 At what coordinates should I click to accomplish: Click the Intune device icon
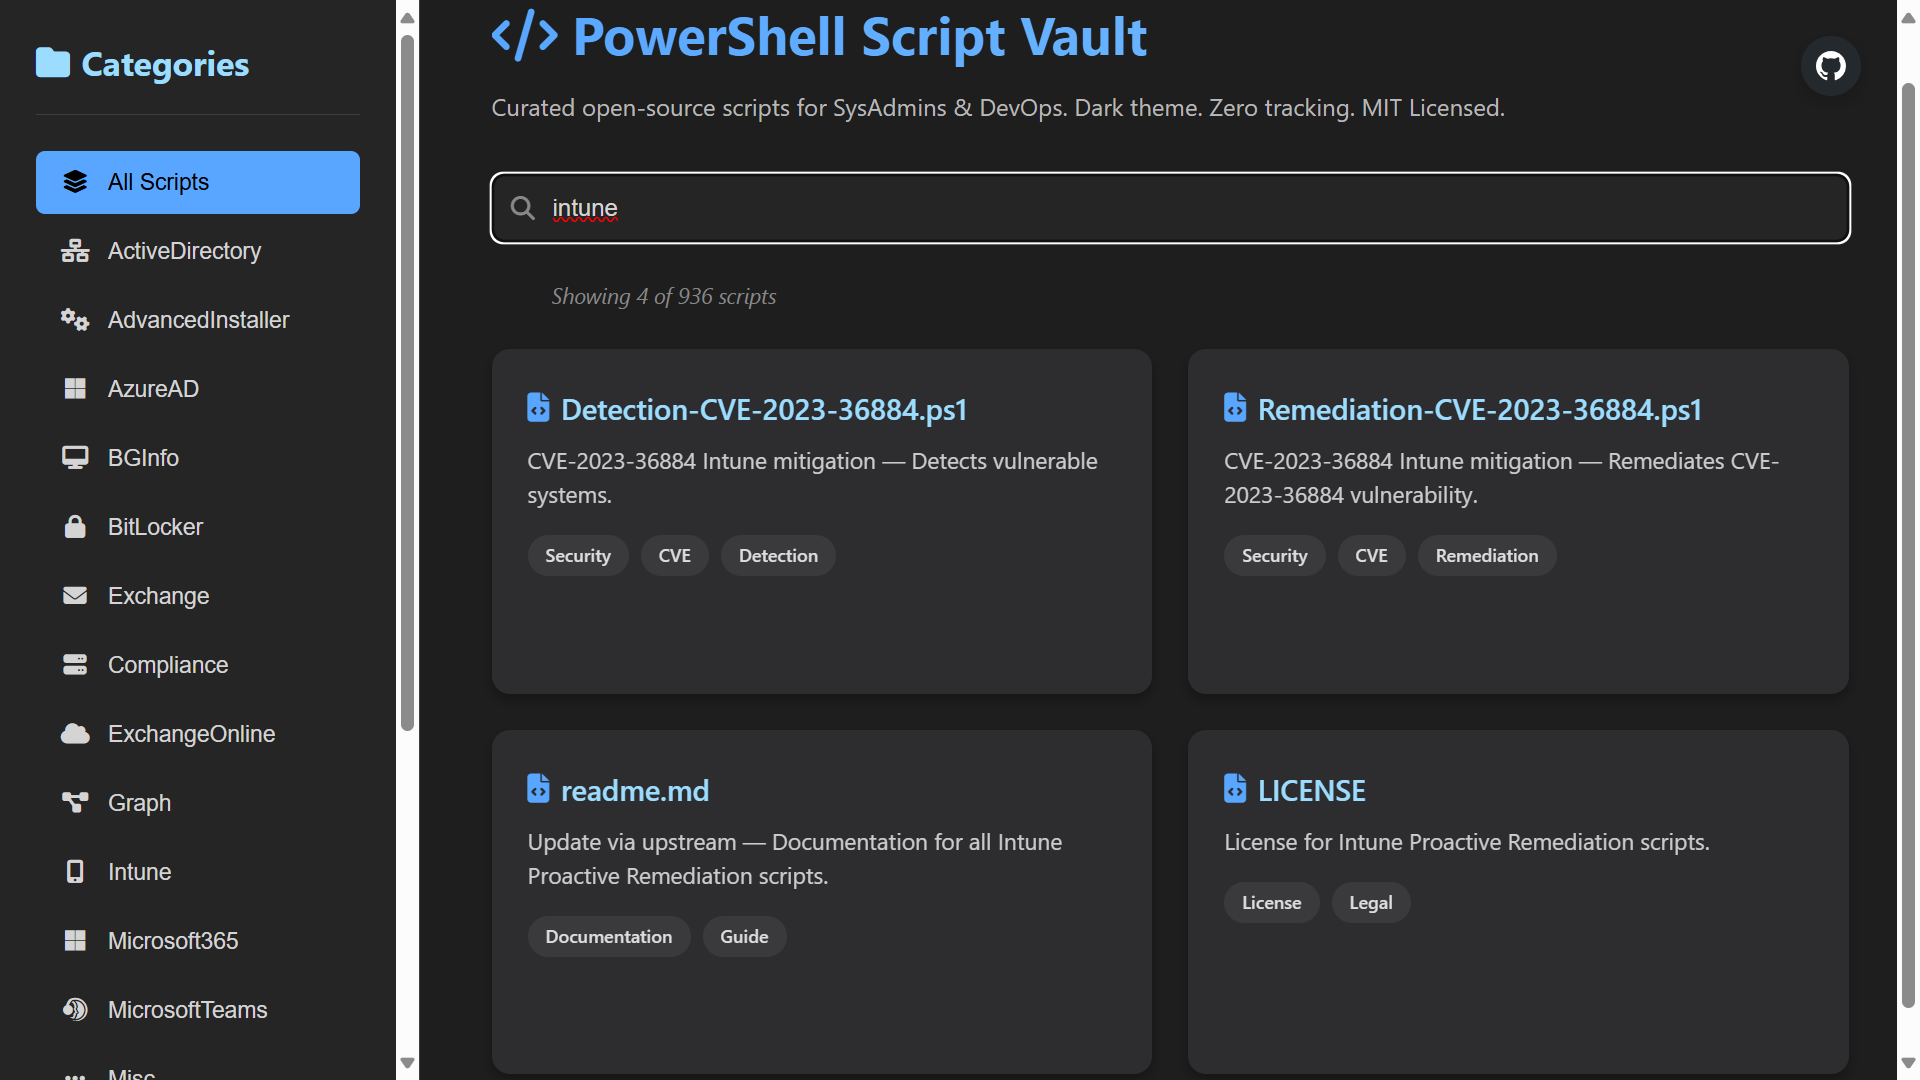coord(75,872)
